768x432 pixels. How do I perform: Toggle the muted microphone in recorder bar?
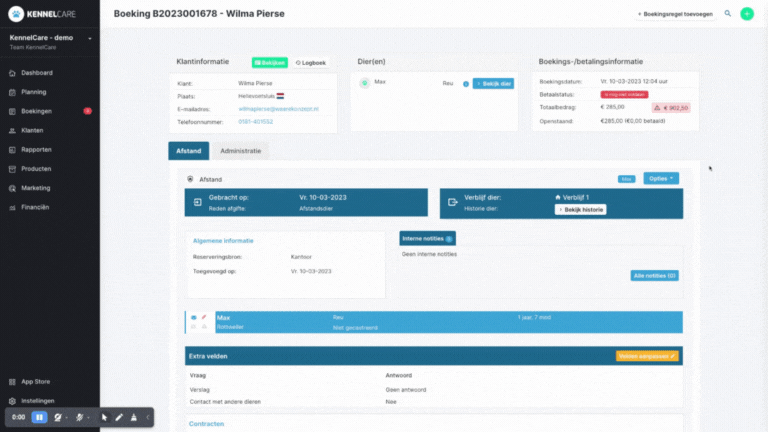[79, 417]
